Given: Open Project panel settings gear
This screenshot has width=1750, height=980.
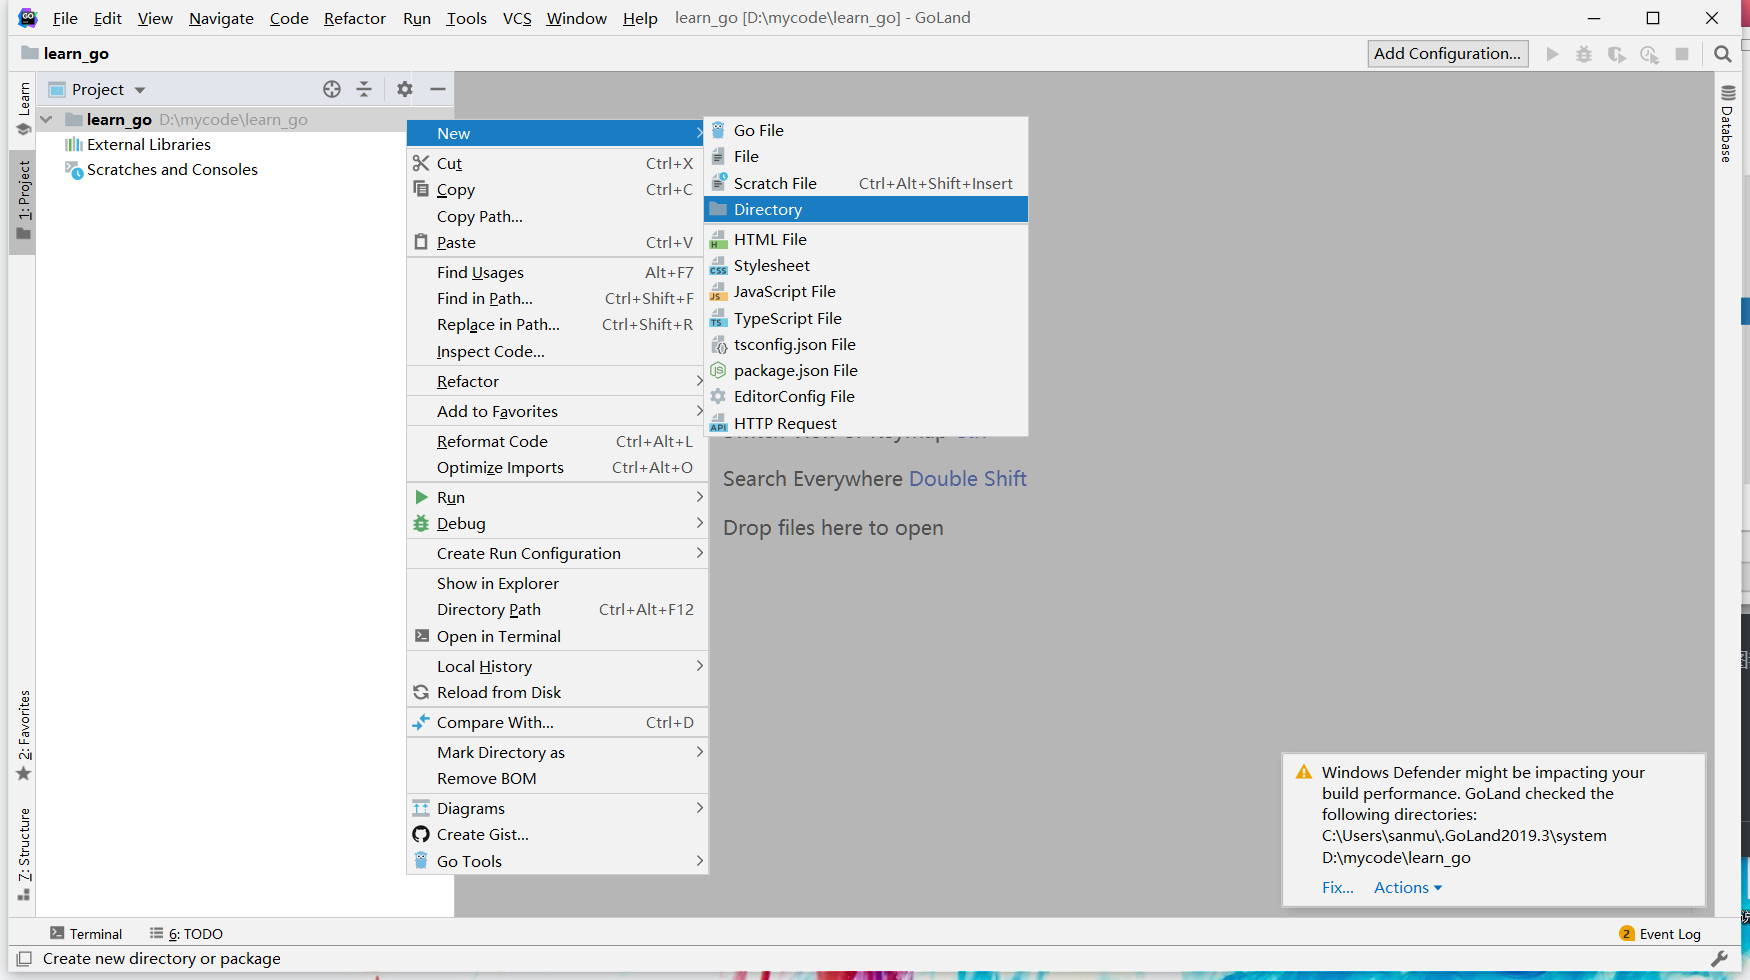Looking at the screenshot, I should pyautogui.click(x=404, y=89).
